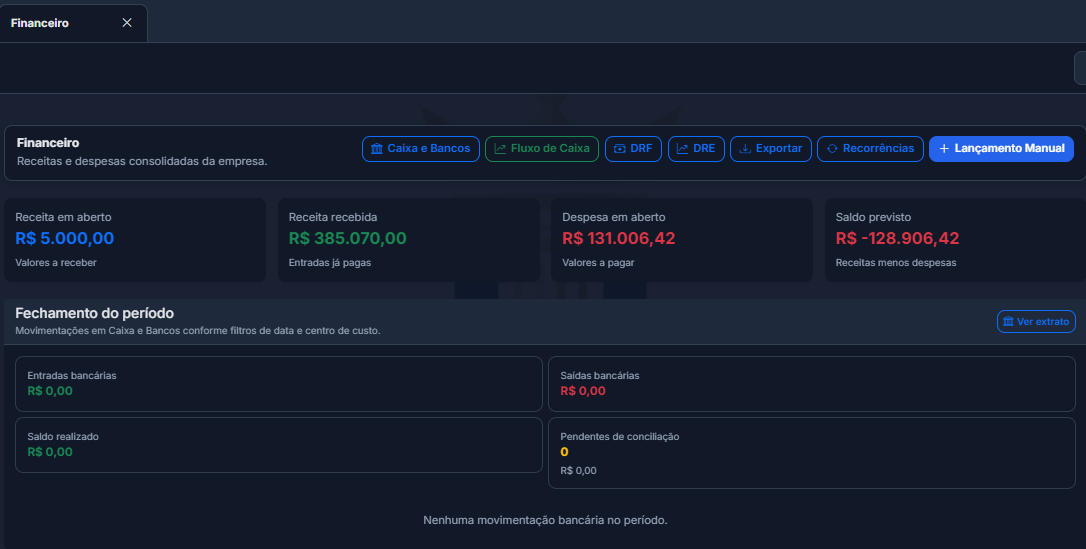
Task: Click 'Nenhuma movimentação bancária no período.' message
Action: 545,520
